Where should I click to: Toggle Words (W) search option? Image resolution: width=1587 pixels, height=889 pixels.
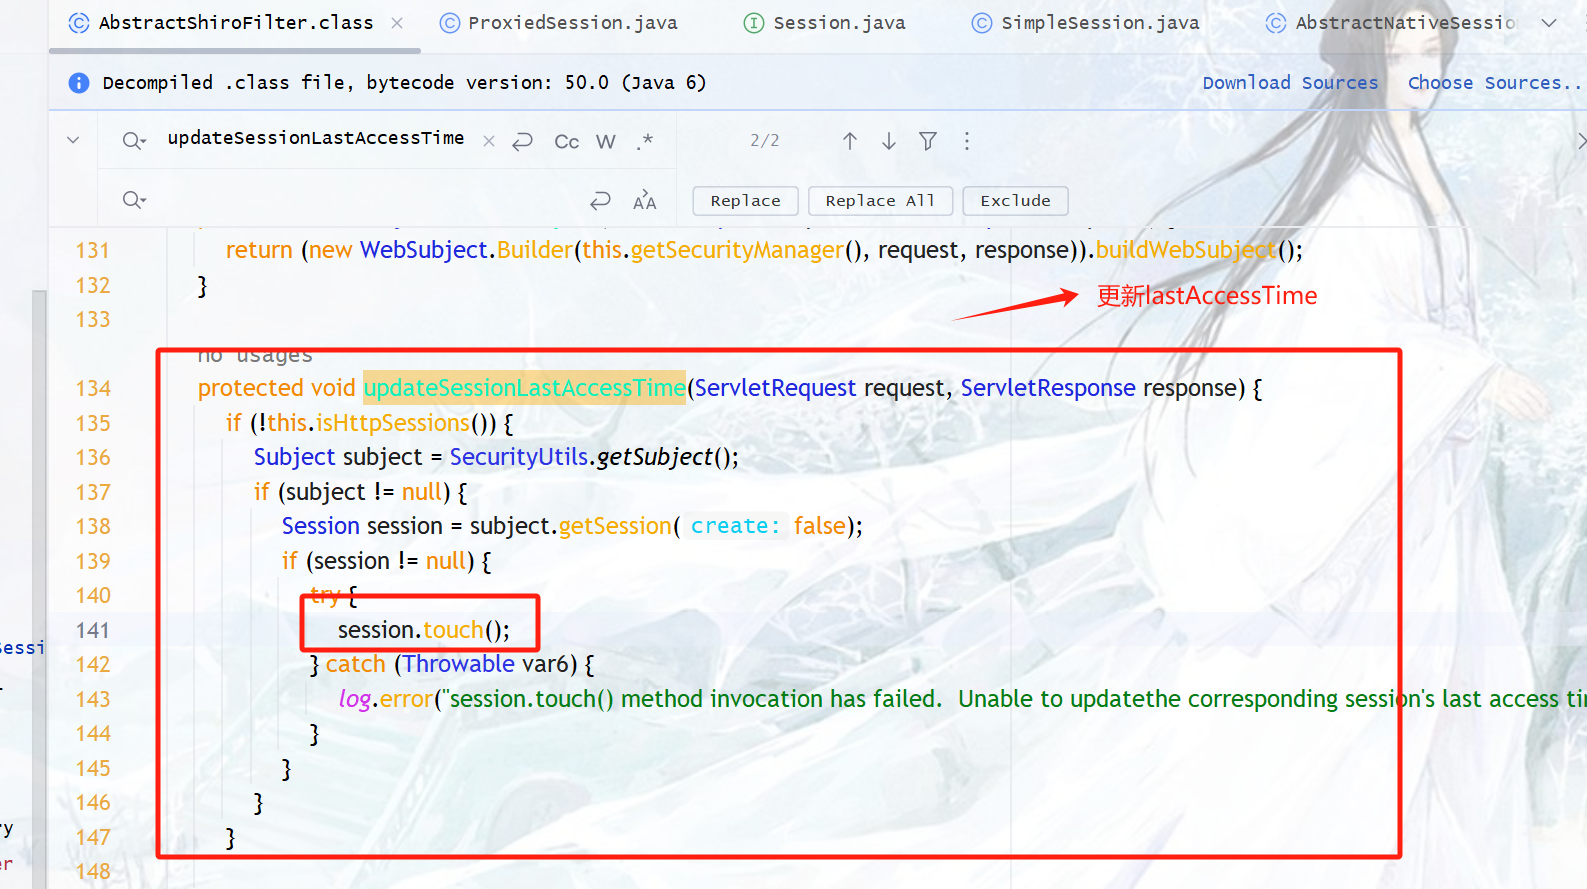606,141
